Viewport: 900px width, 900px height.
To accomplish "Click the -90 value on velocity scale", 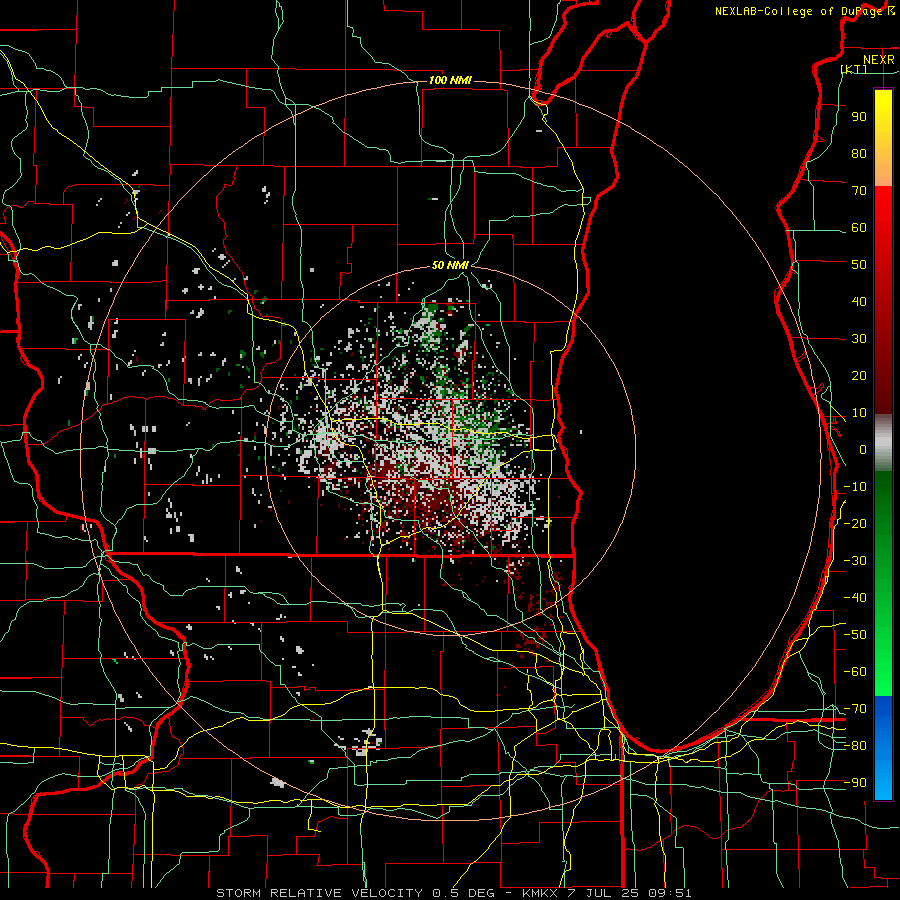I will point(855,783).
